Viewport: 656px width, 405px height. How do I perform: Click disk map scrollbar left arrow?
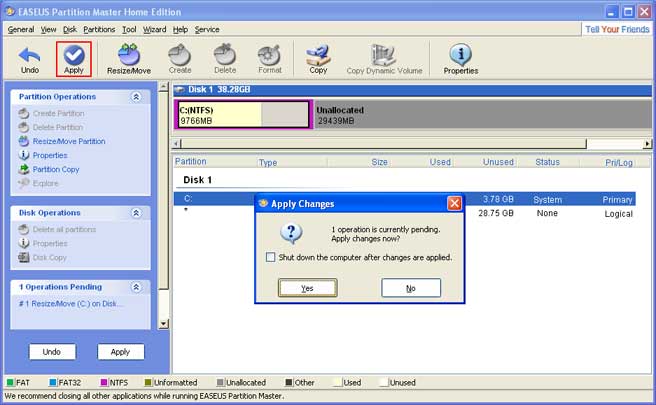pos(176,144)
